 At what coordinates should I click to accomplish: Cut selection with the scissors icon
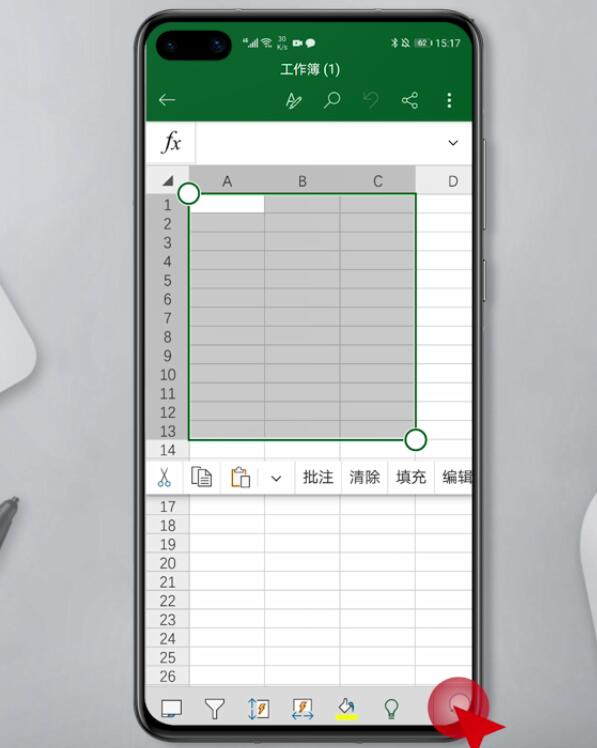point(164,477)
